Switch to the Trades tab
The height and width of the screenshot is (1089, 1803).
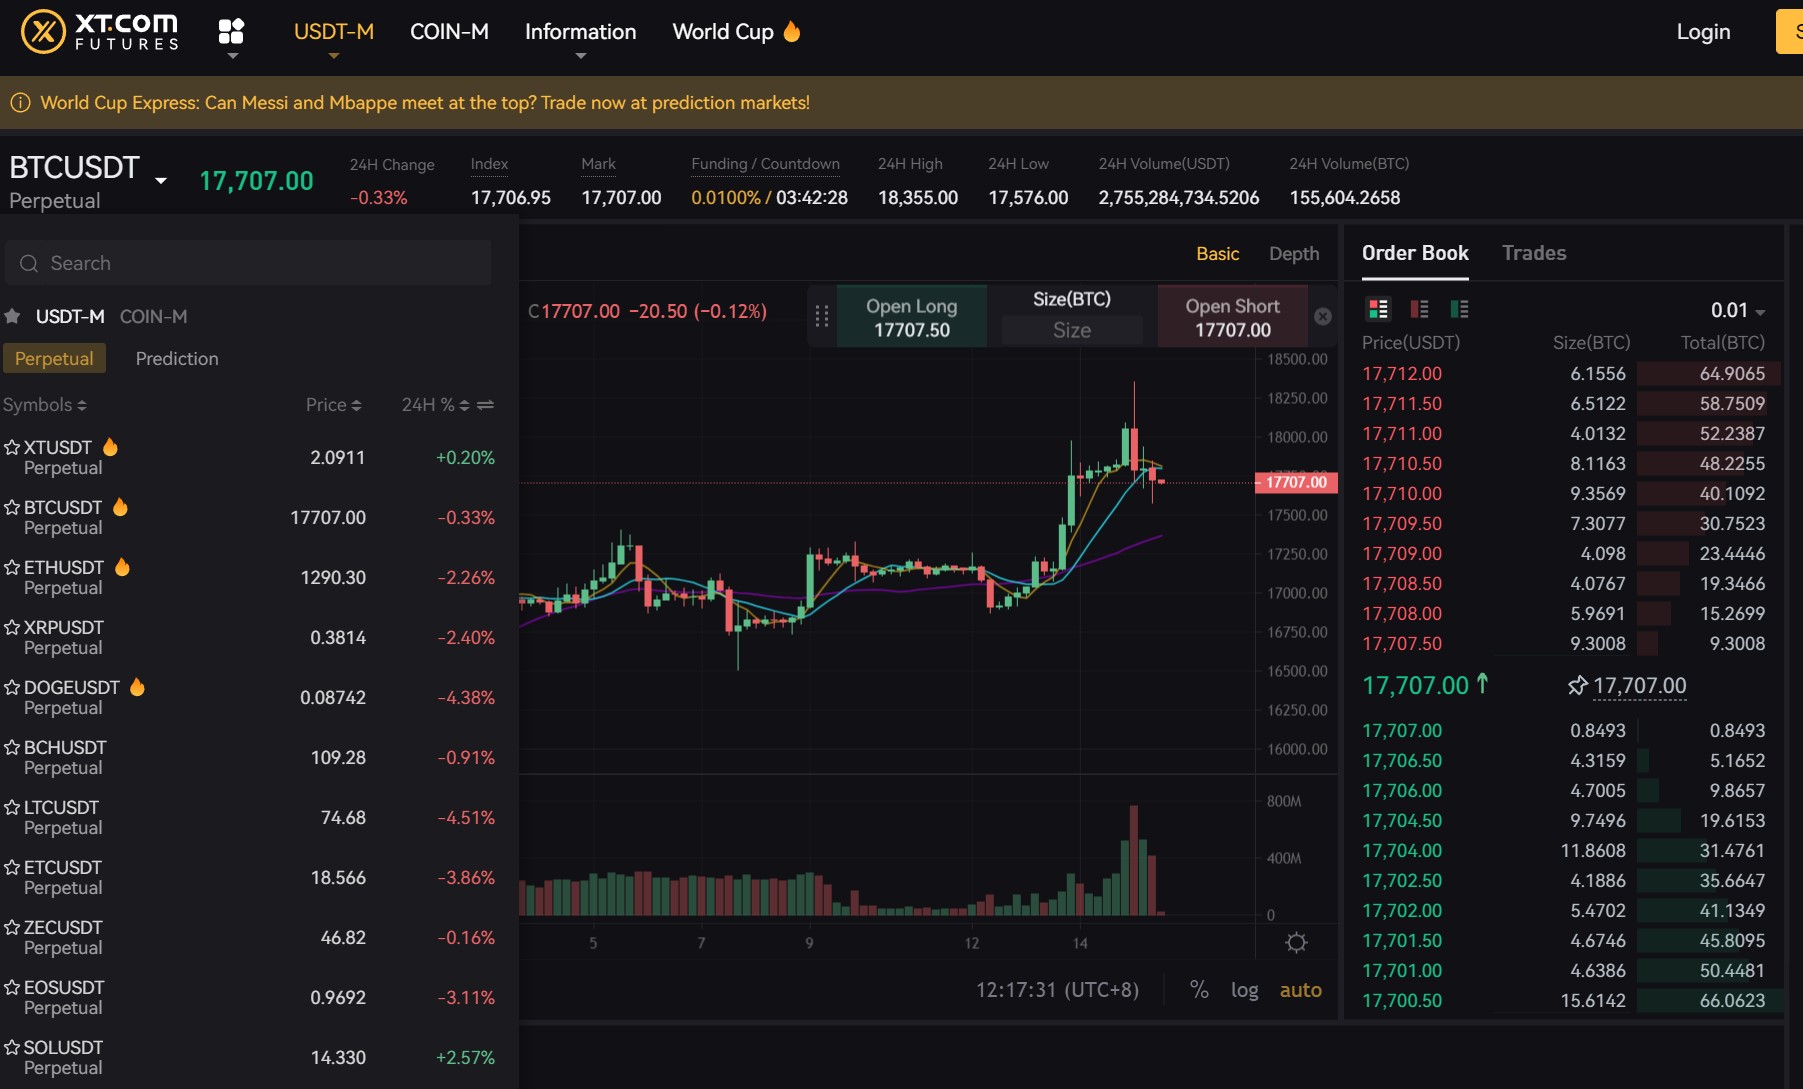[x=1533, y=253]
